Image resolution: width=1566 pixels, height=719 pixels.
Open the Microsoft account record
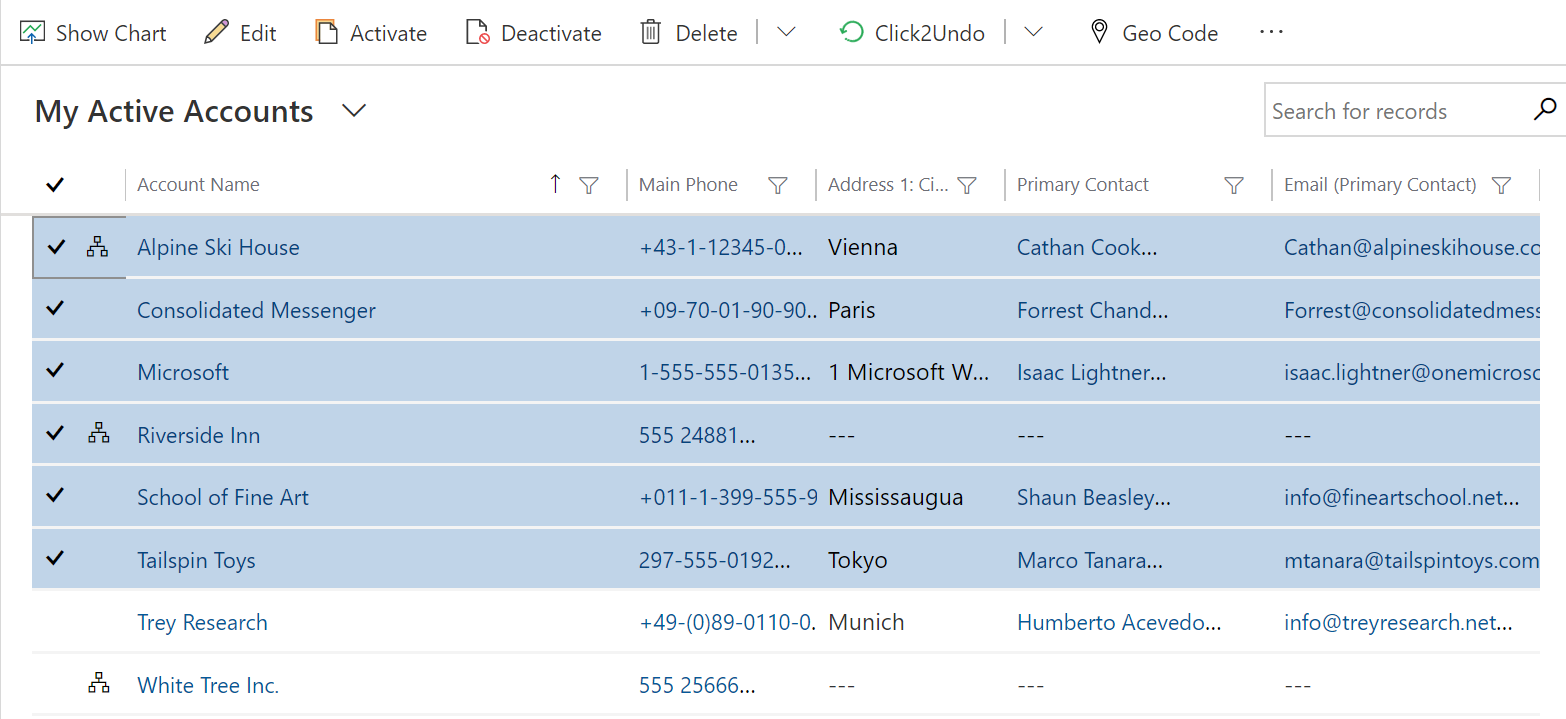tap(183, 372)
